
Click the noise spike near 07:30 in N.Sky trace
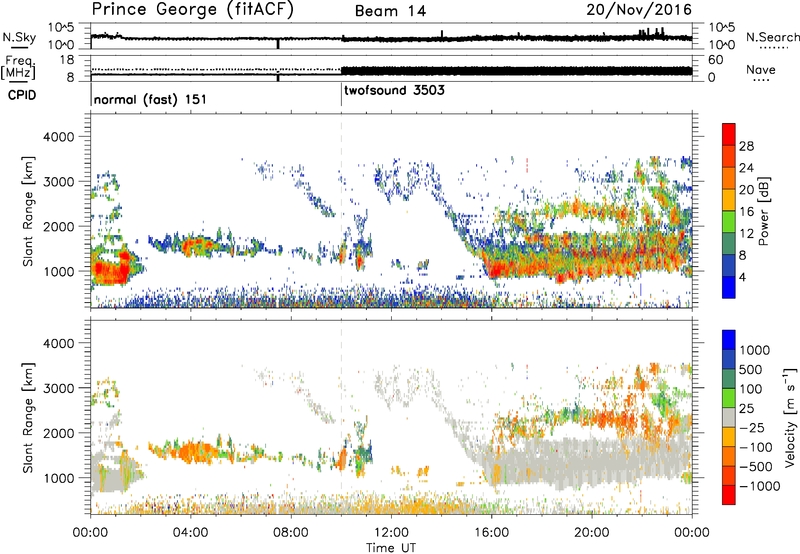tap(278, 44)
